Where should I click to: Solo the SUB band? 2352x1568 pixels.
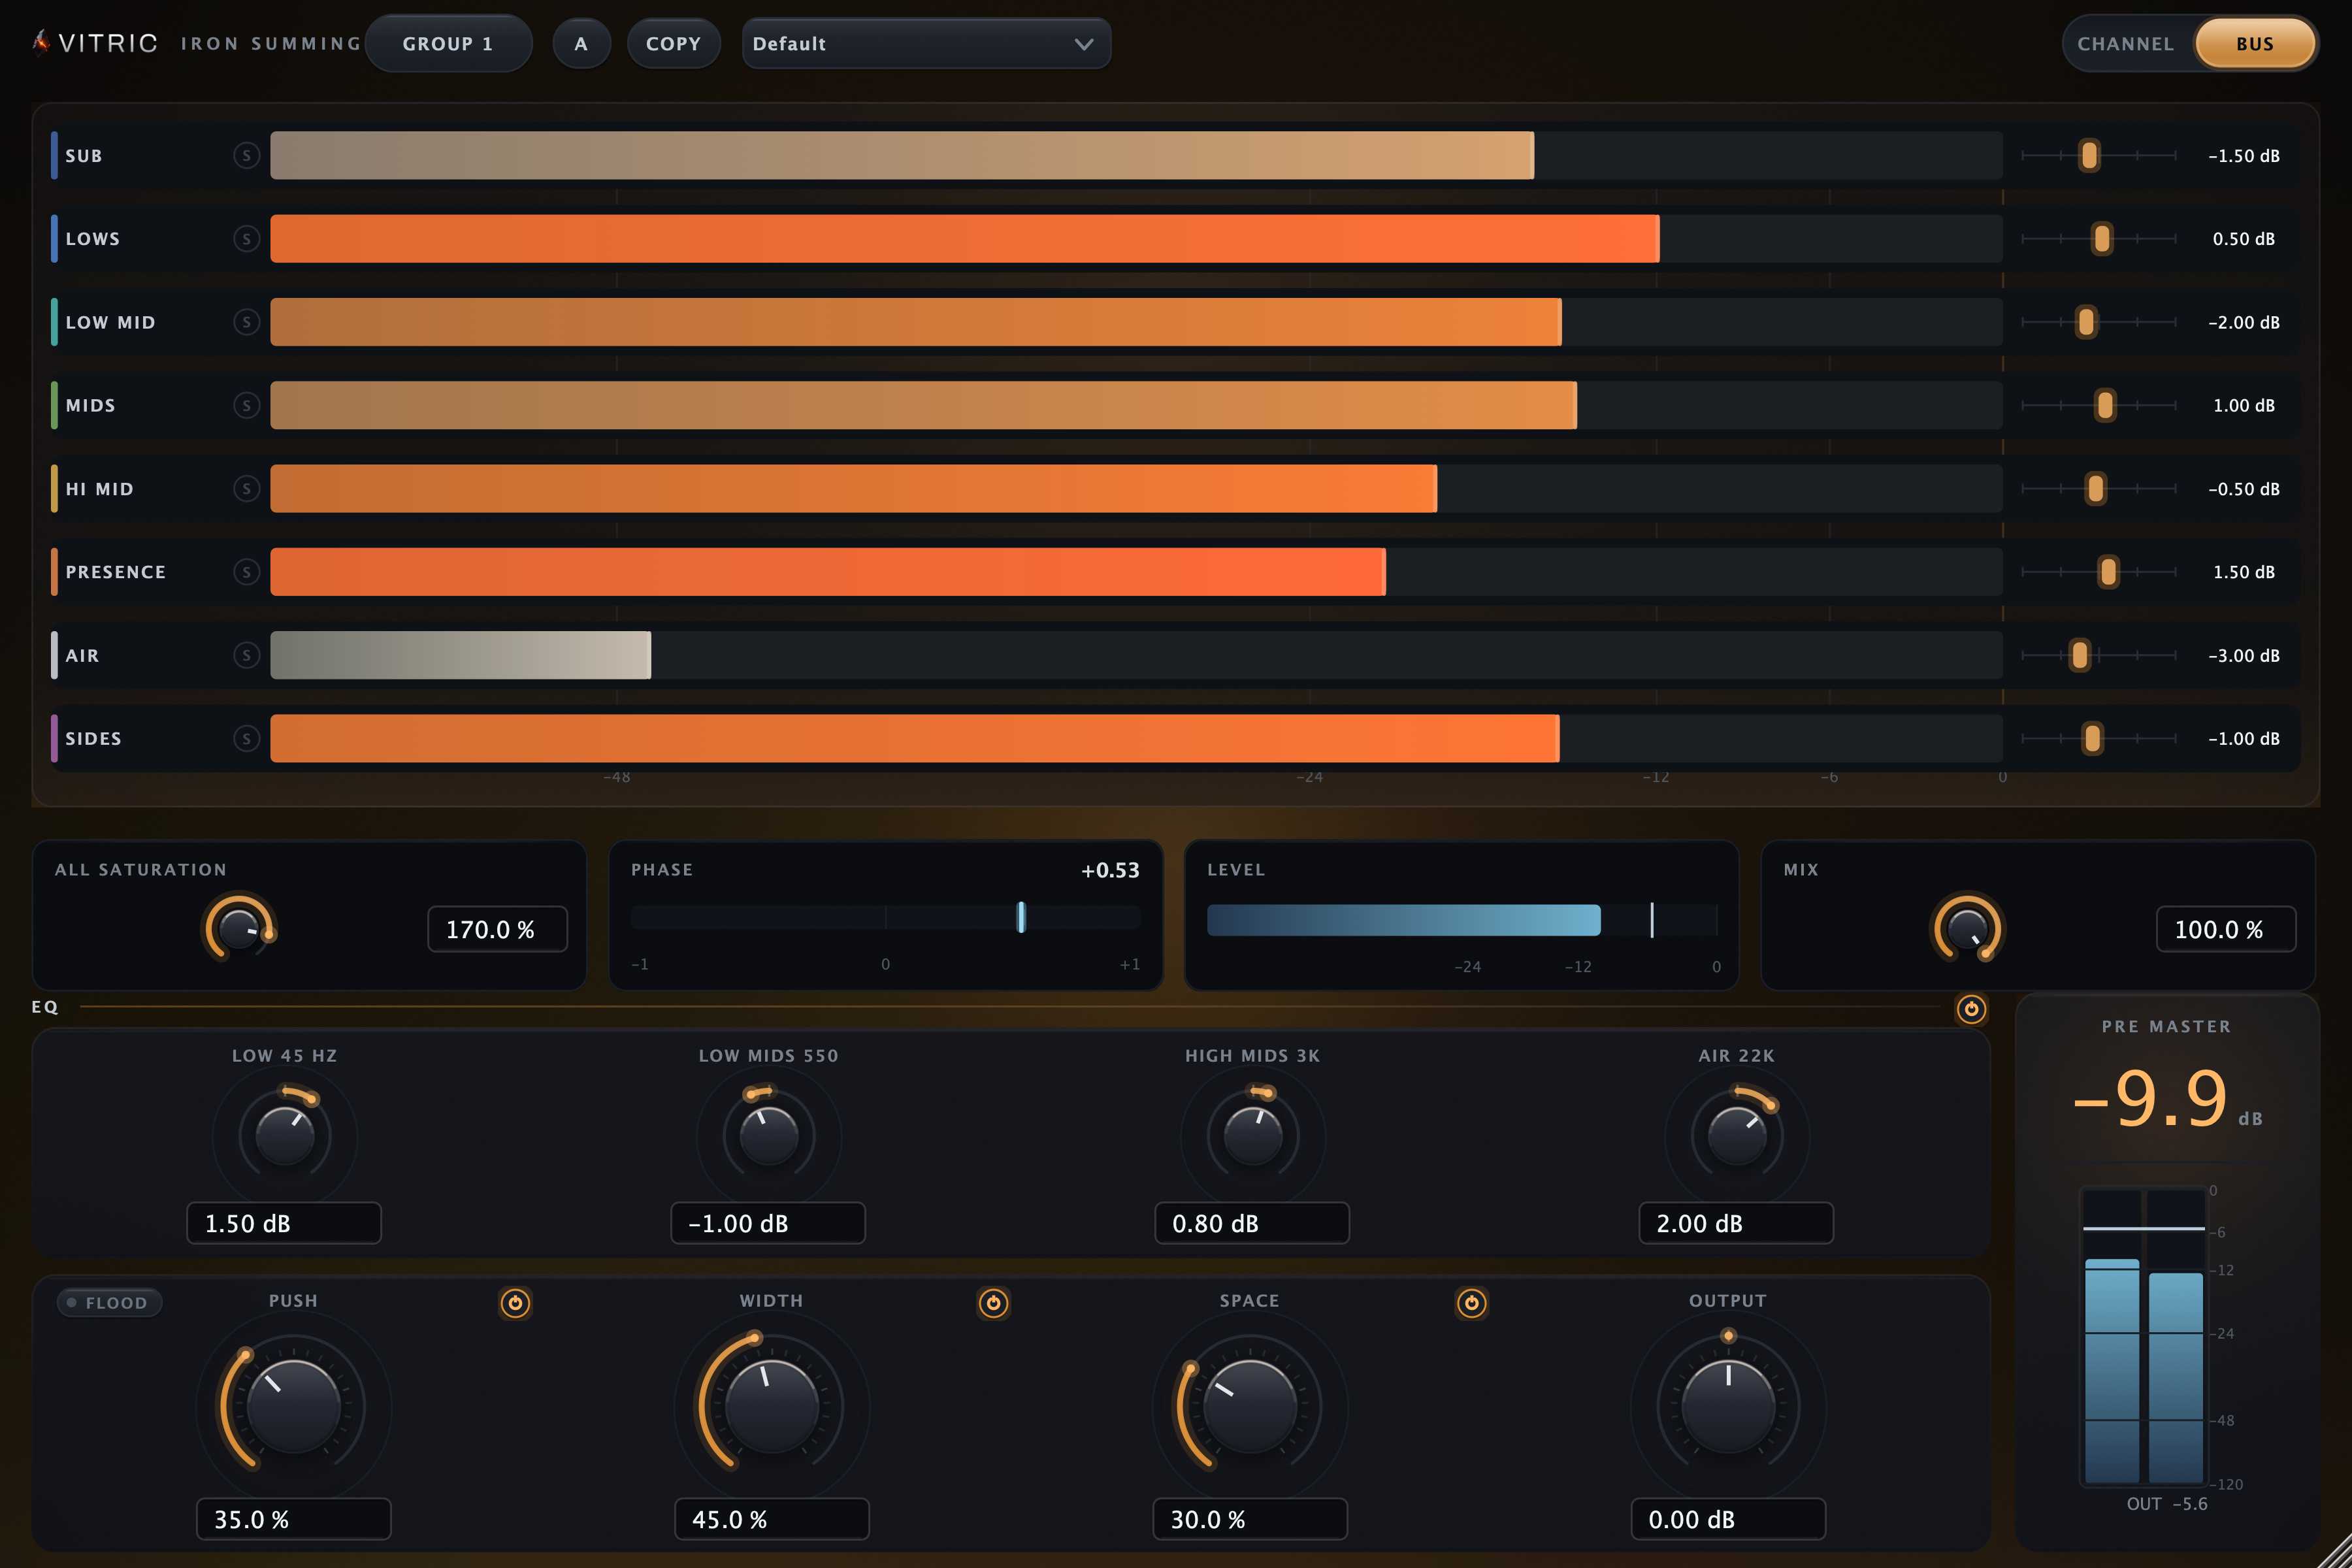[246, 155]
